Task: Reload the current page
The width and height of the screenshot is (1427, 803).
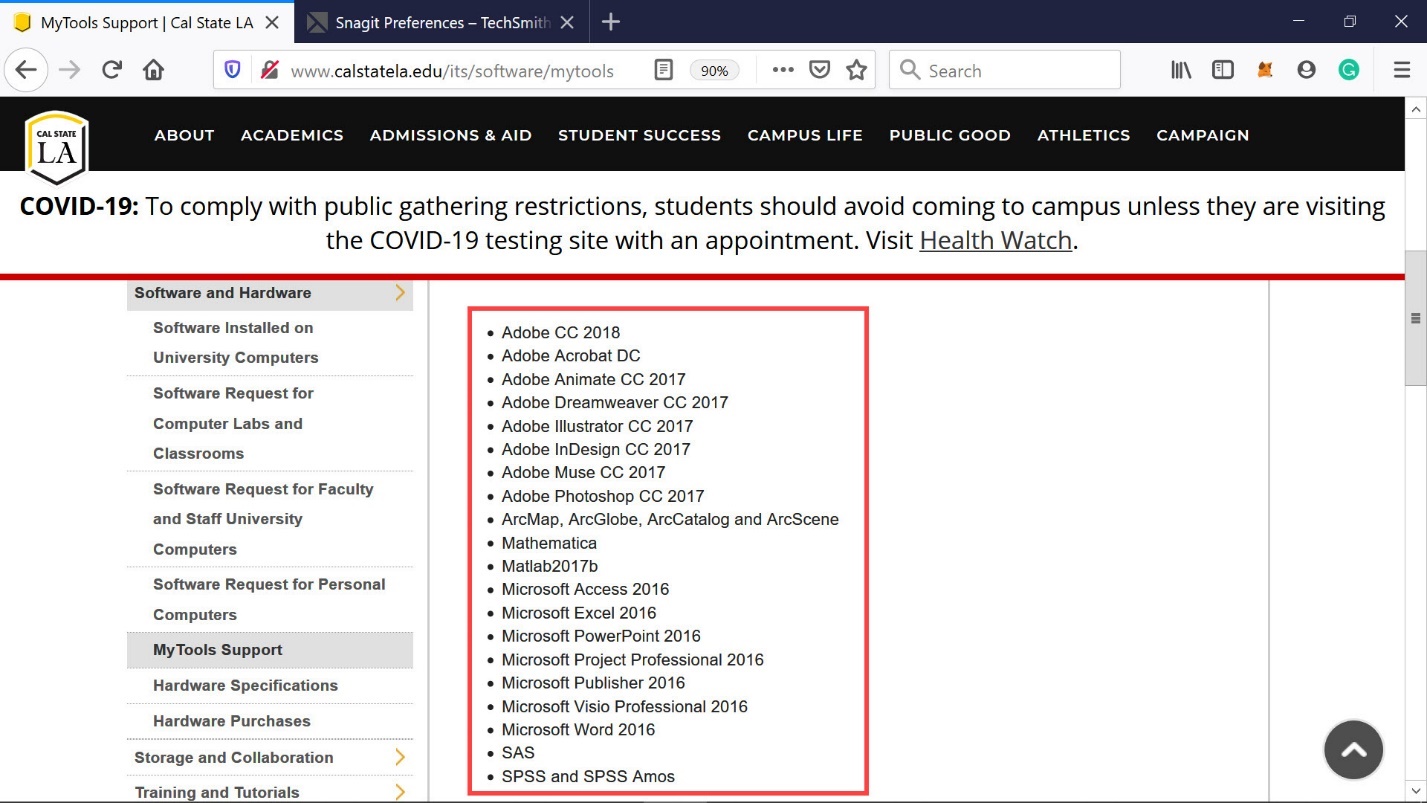Action: pyautogui.click(x=112, y=70)
